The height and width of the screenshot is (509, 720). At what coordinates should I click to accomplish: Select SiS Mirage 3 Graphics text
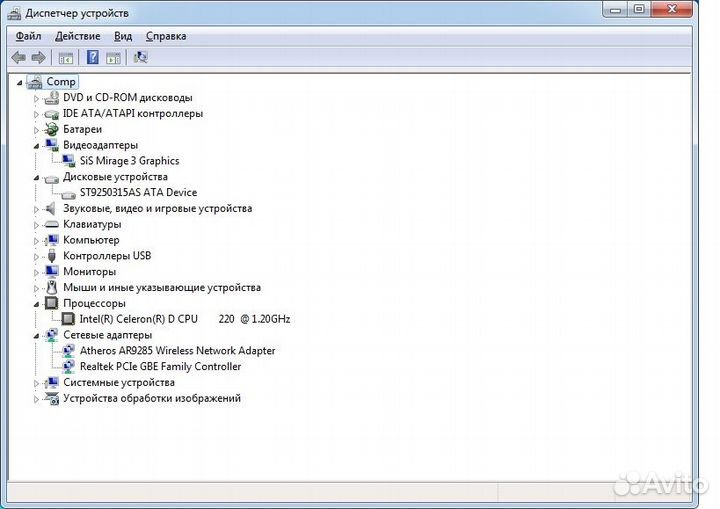click(129, 161)
